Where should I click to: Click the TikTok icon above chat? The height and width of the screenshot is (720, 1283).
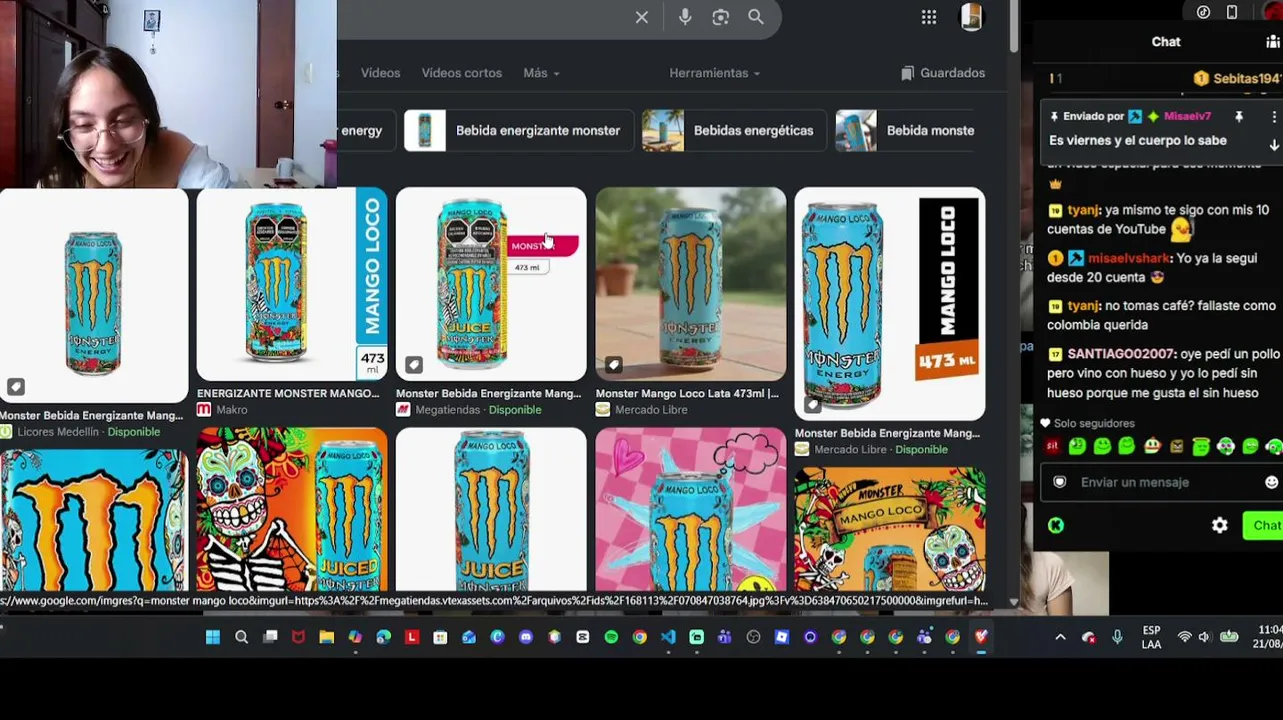(x=1203, y=12)
